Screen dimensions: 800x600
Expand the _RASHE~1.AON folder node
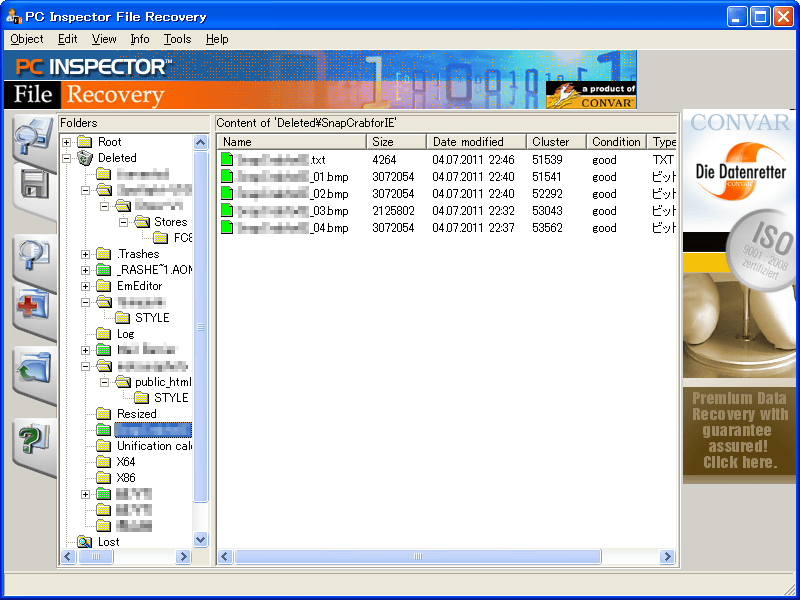(85, 270)
